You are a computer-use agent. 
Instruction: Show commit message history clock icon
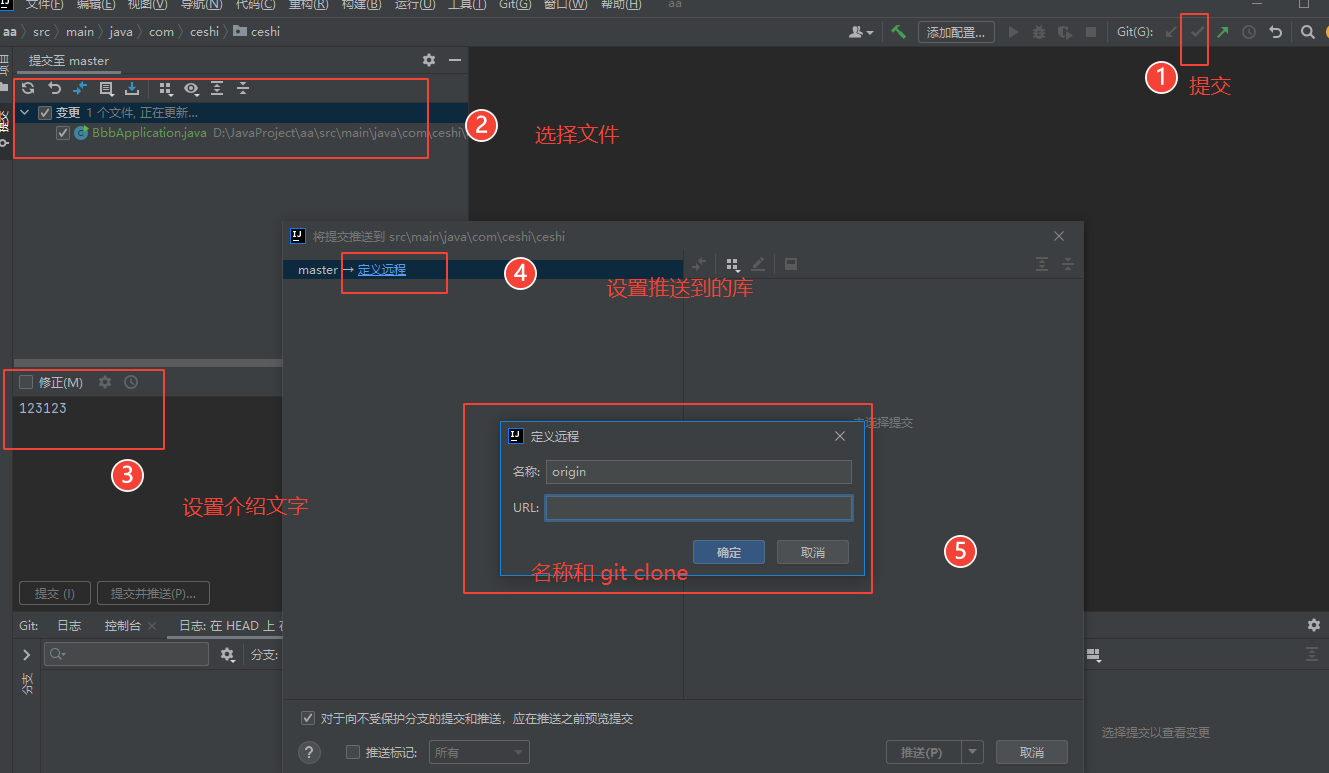[x=131, y=382]
